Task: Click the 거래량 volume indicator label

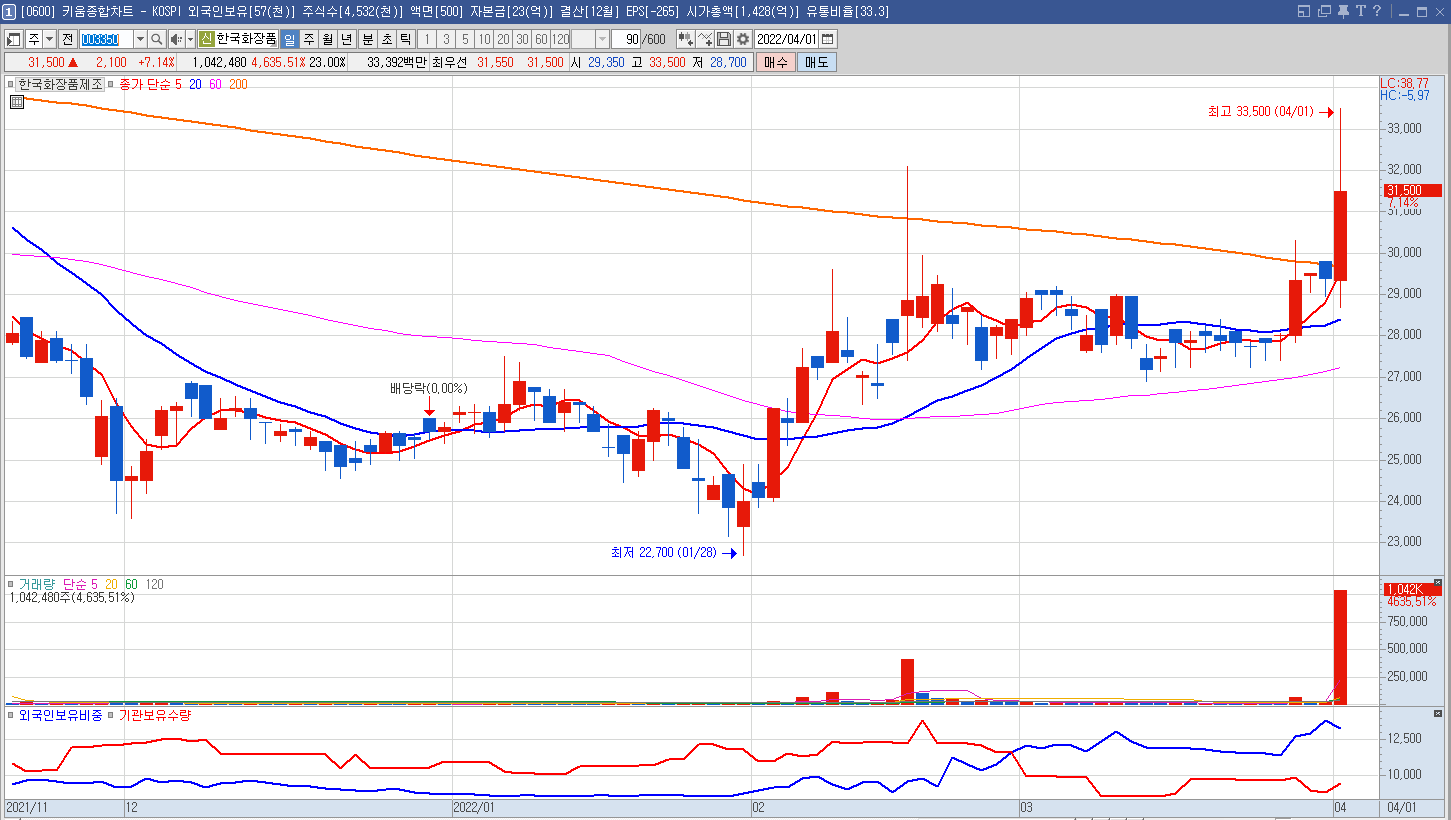Action: click(39, 583)
